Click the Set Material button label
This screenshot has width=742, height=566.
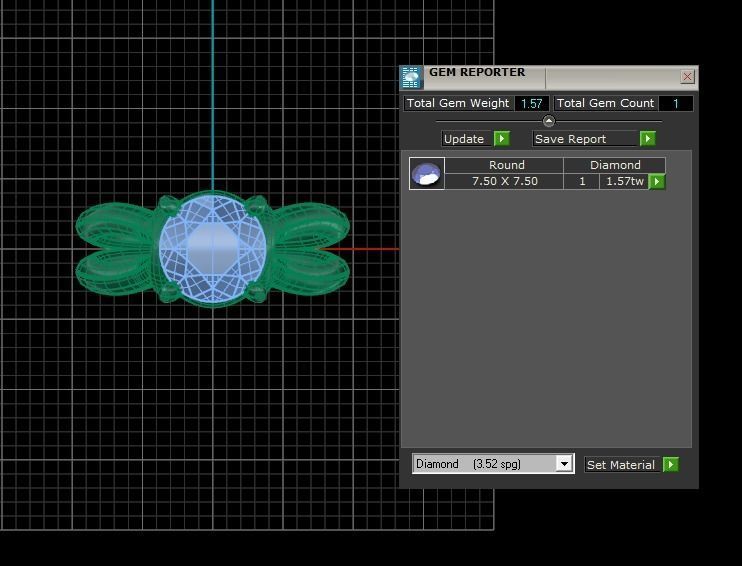pos(623,465)
